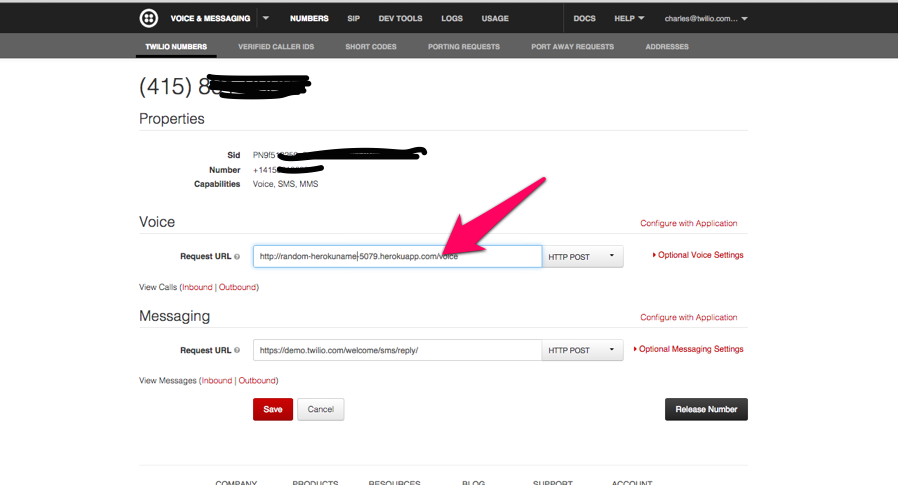Viewport: 898px width, 485px height.
Task: Click the Twilio logo icon
Action: [149, 18]
